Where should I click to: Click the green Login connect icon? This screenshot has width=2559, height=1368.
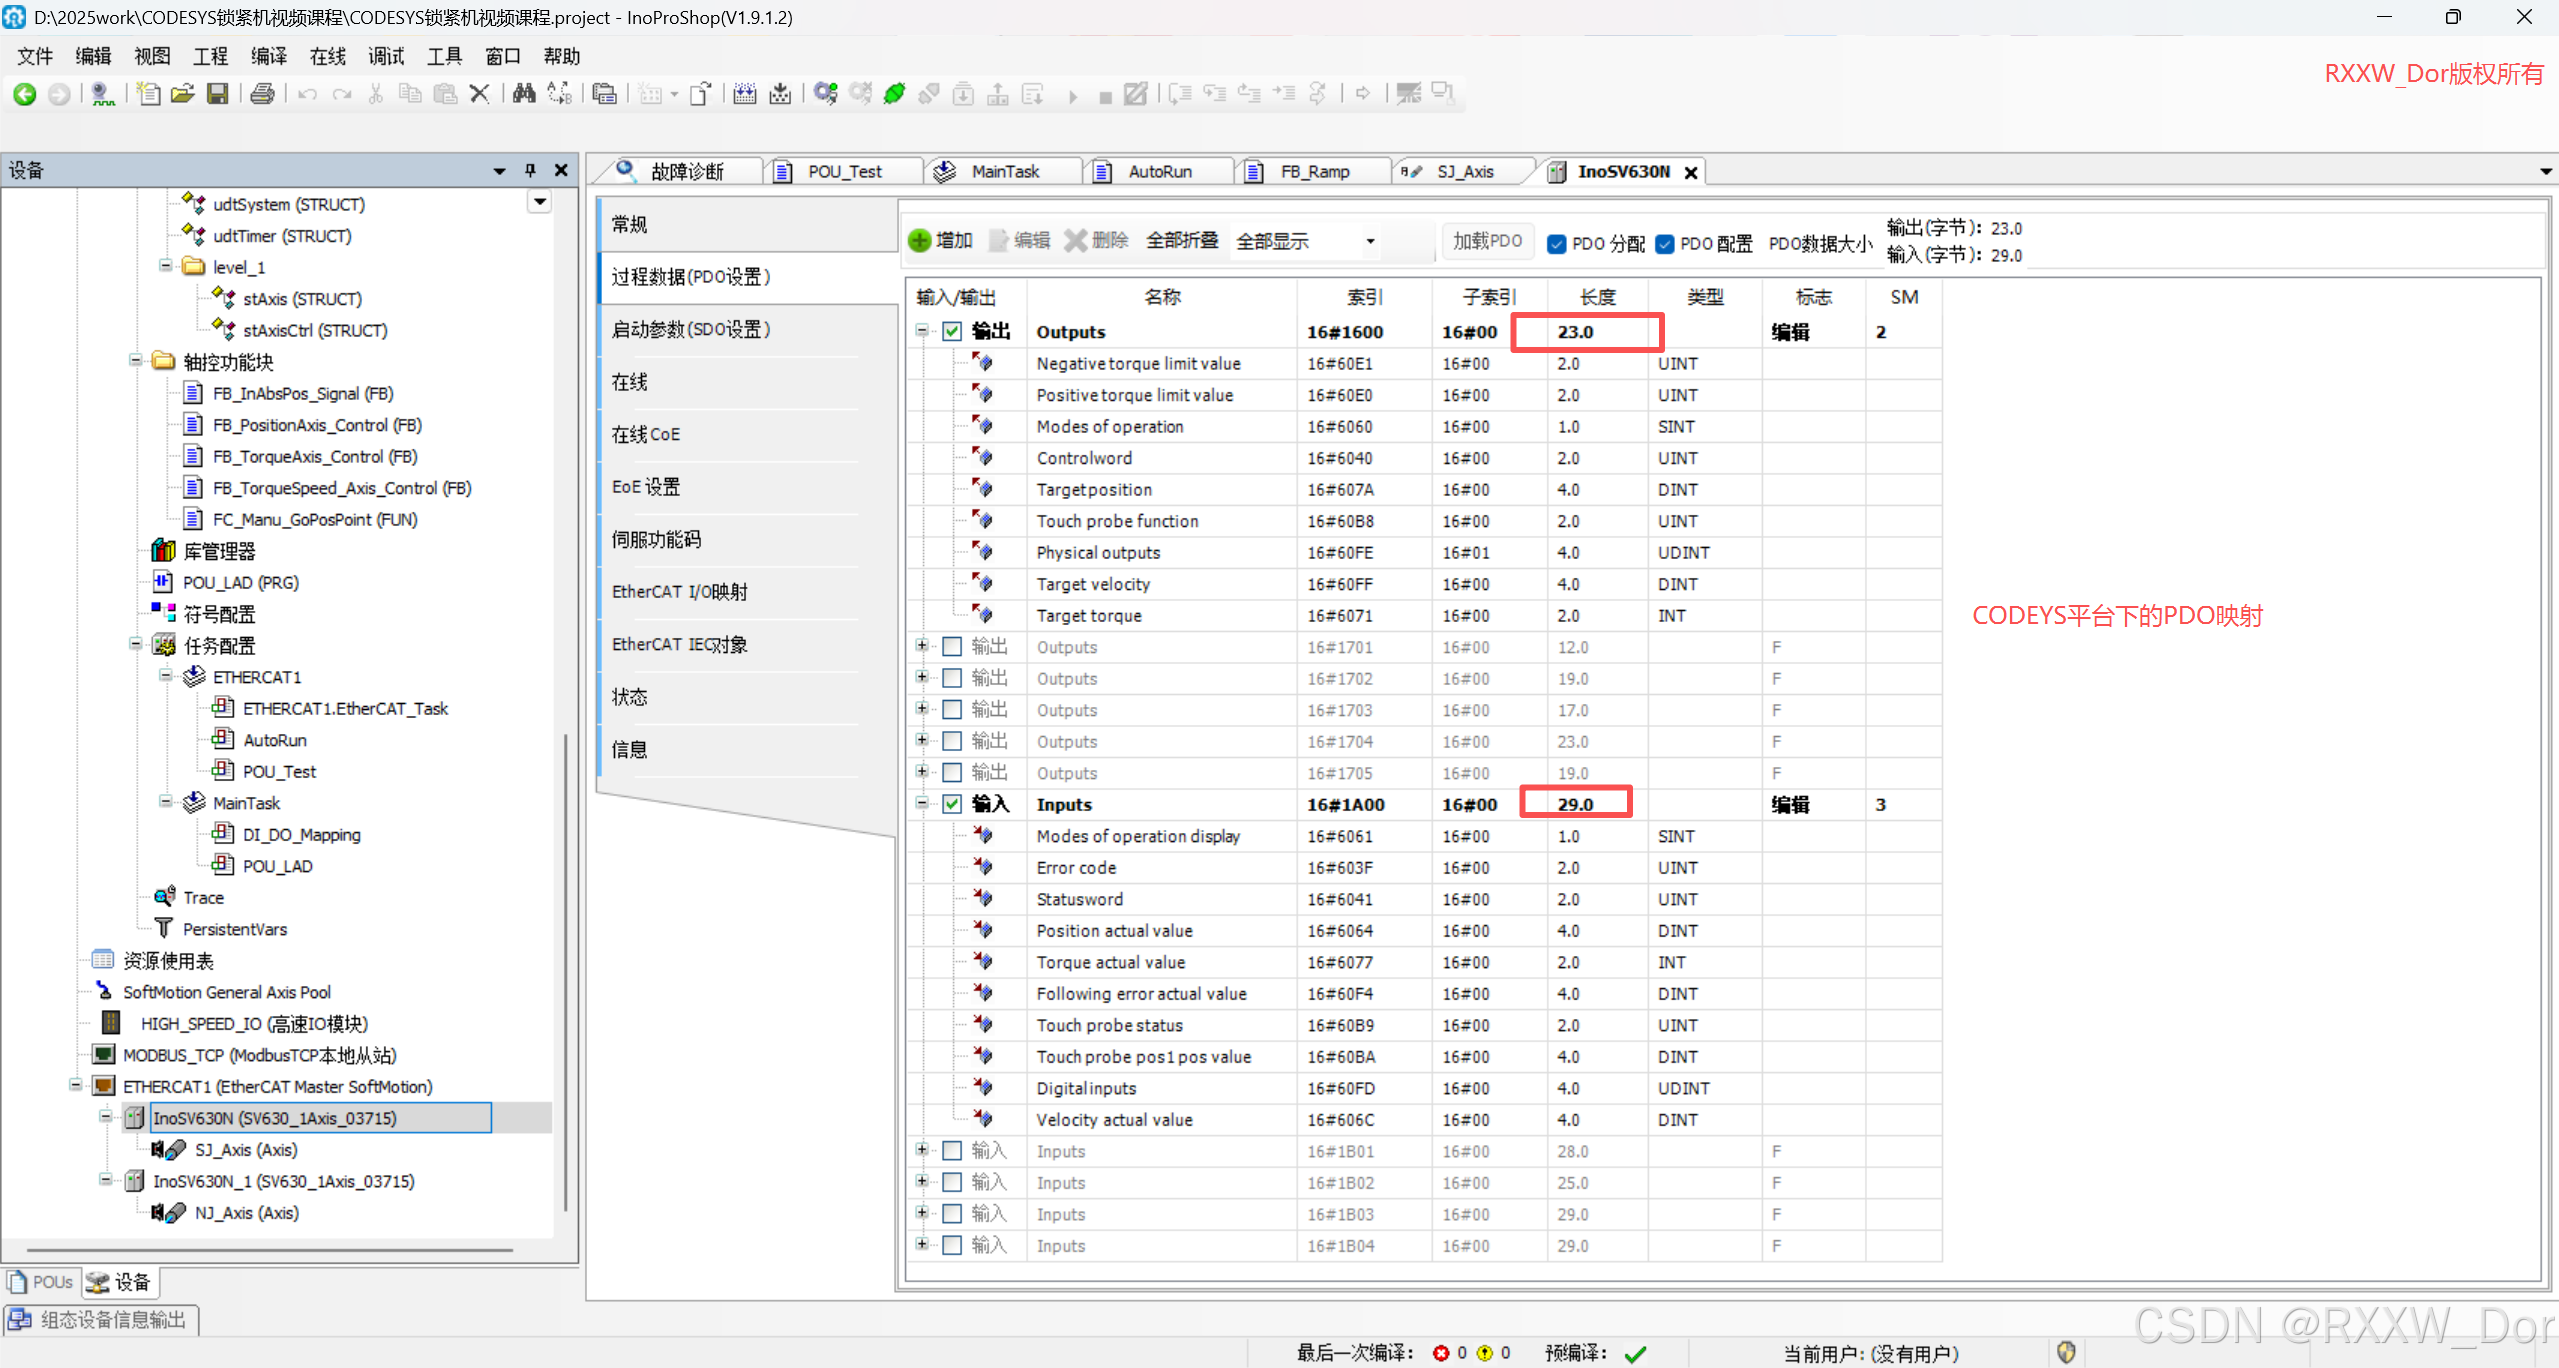(894, 94)
